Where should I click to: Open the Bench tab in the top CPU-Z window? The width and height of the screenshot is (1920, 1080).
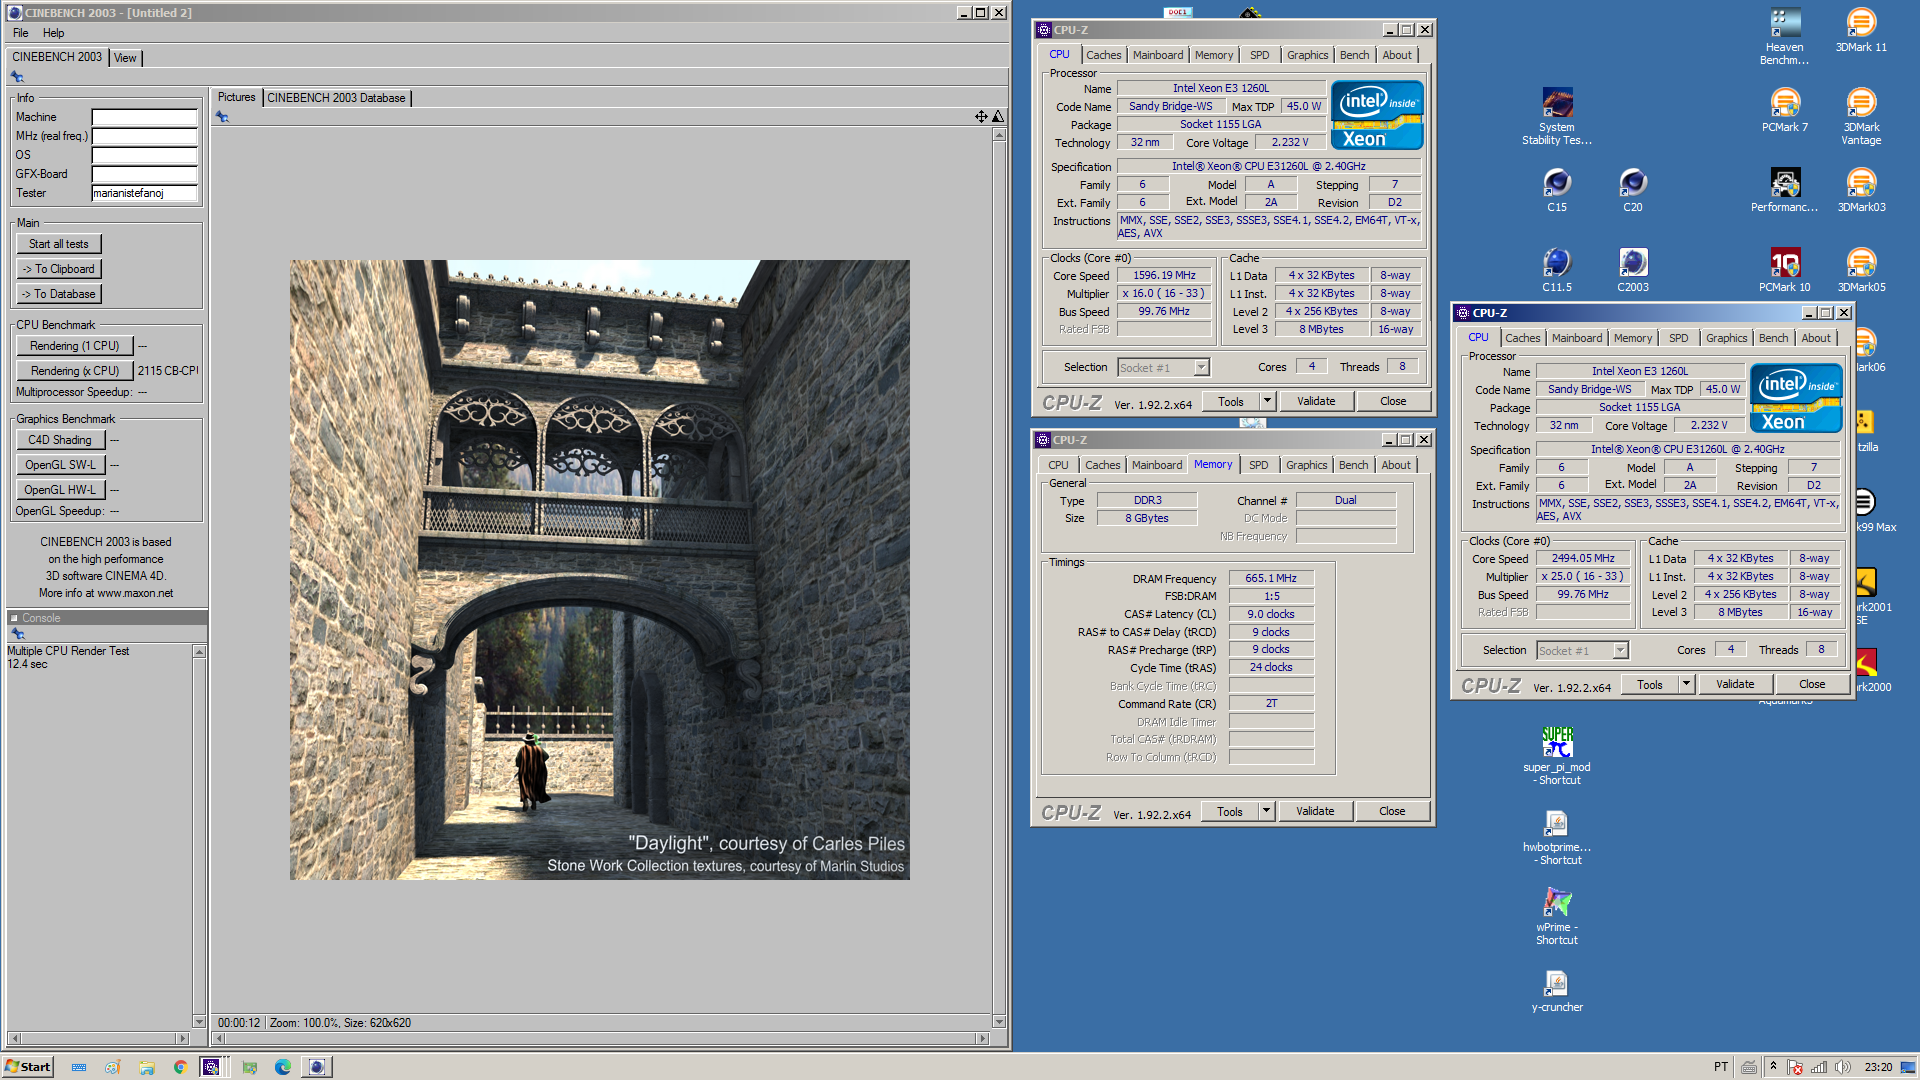tap(1354, 55)
